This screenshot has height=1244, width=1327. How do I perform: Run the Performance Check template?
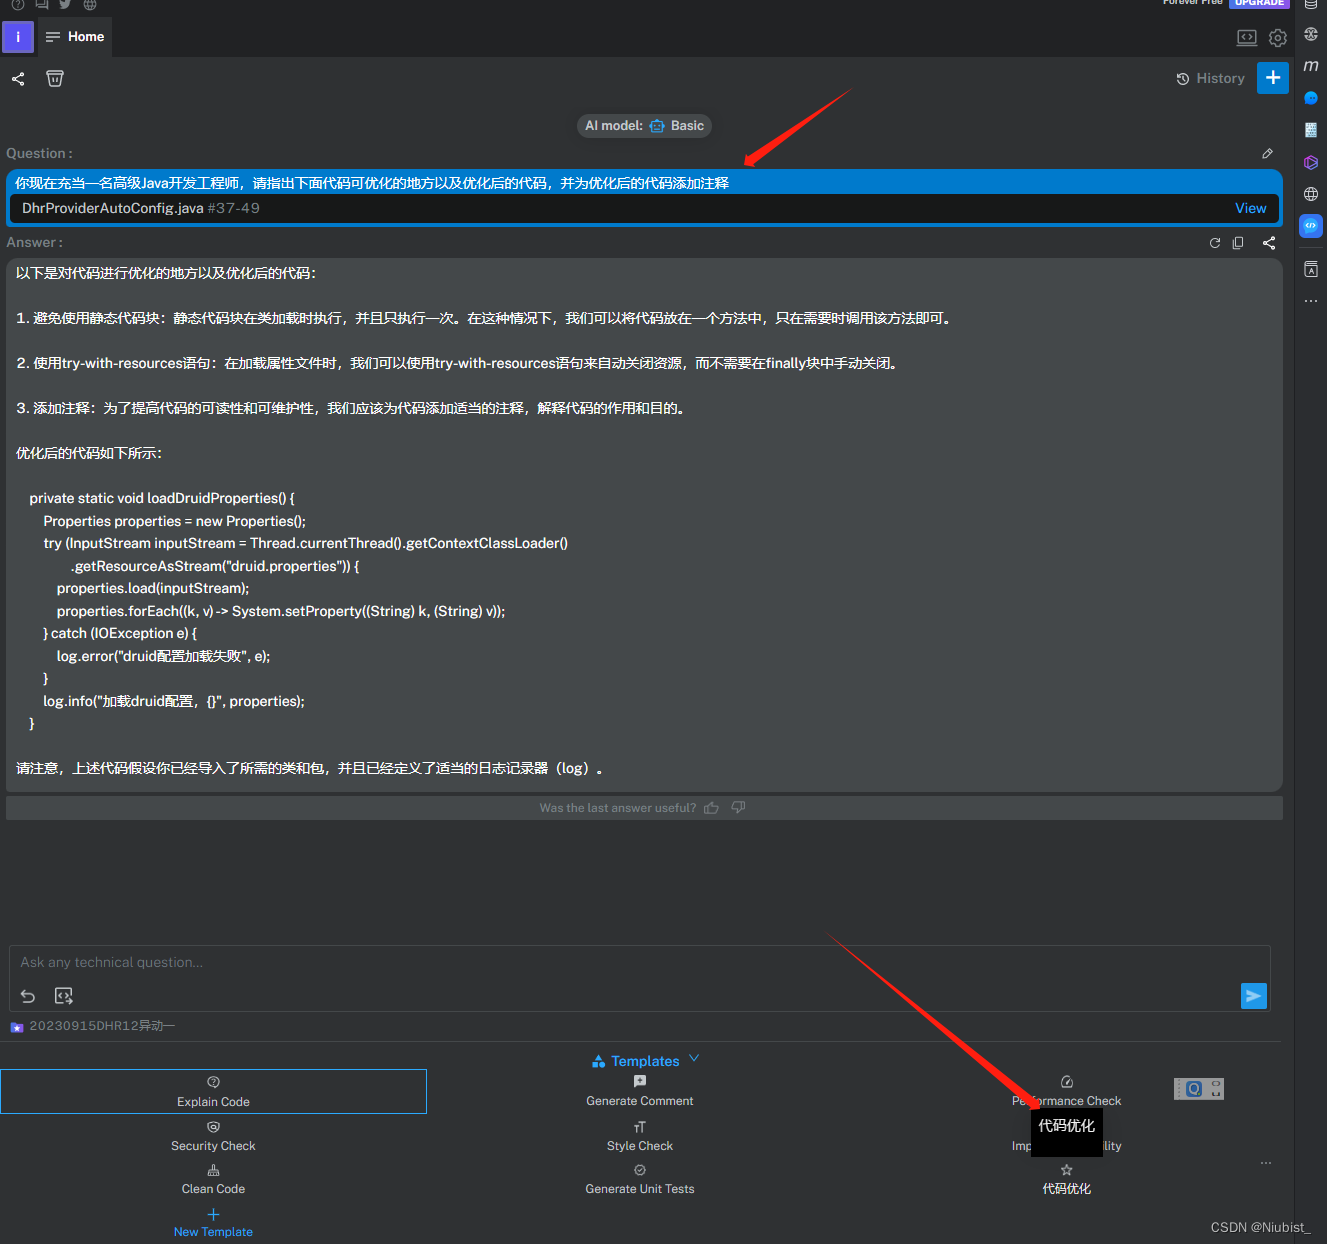[x=1066, y=1091]
